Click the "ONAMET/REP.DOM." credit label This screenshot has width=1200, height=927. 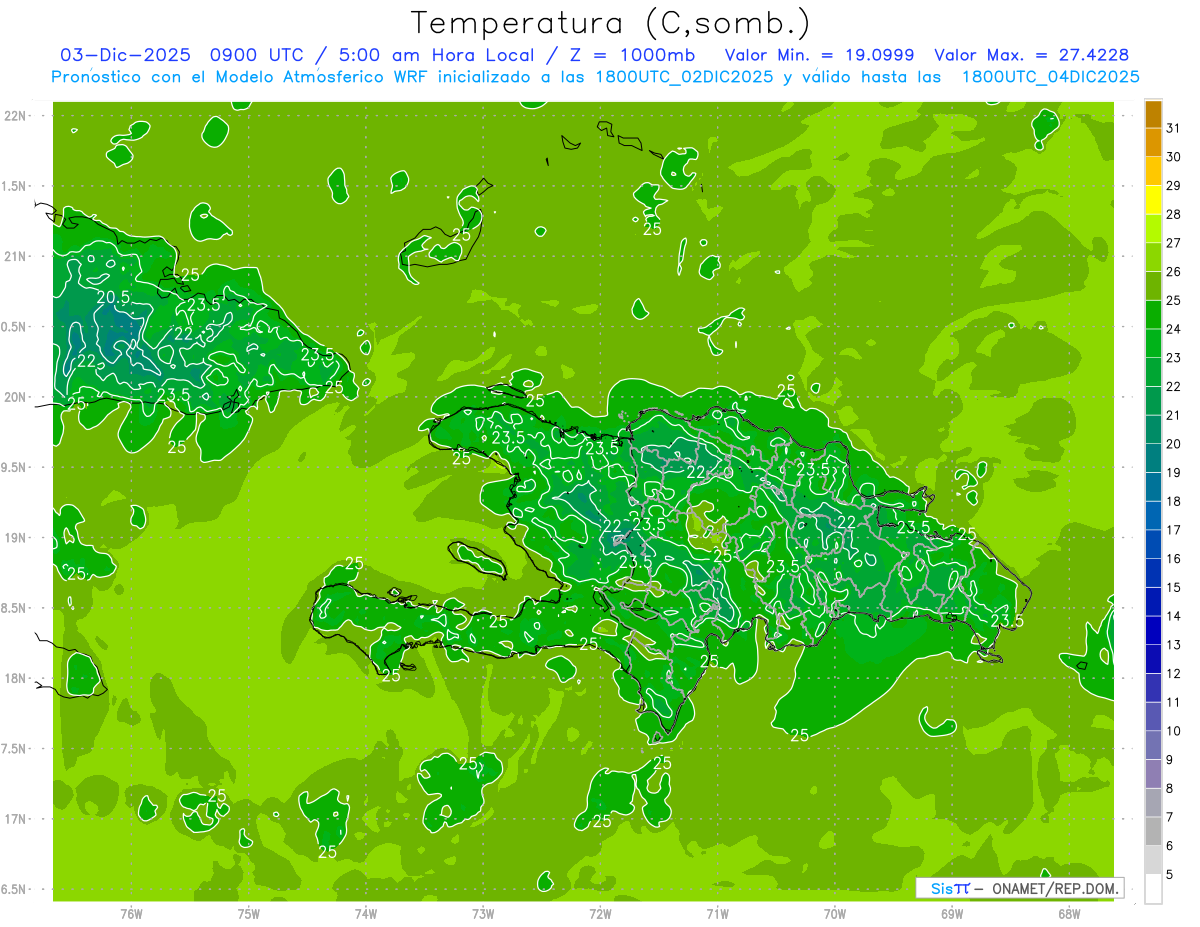(x=1055, y=888)
